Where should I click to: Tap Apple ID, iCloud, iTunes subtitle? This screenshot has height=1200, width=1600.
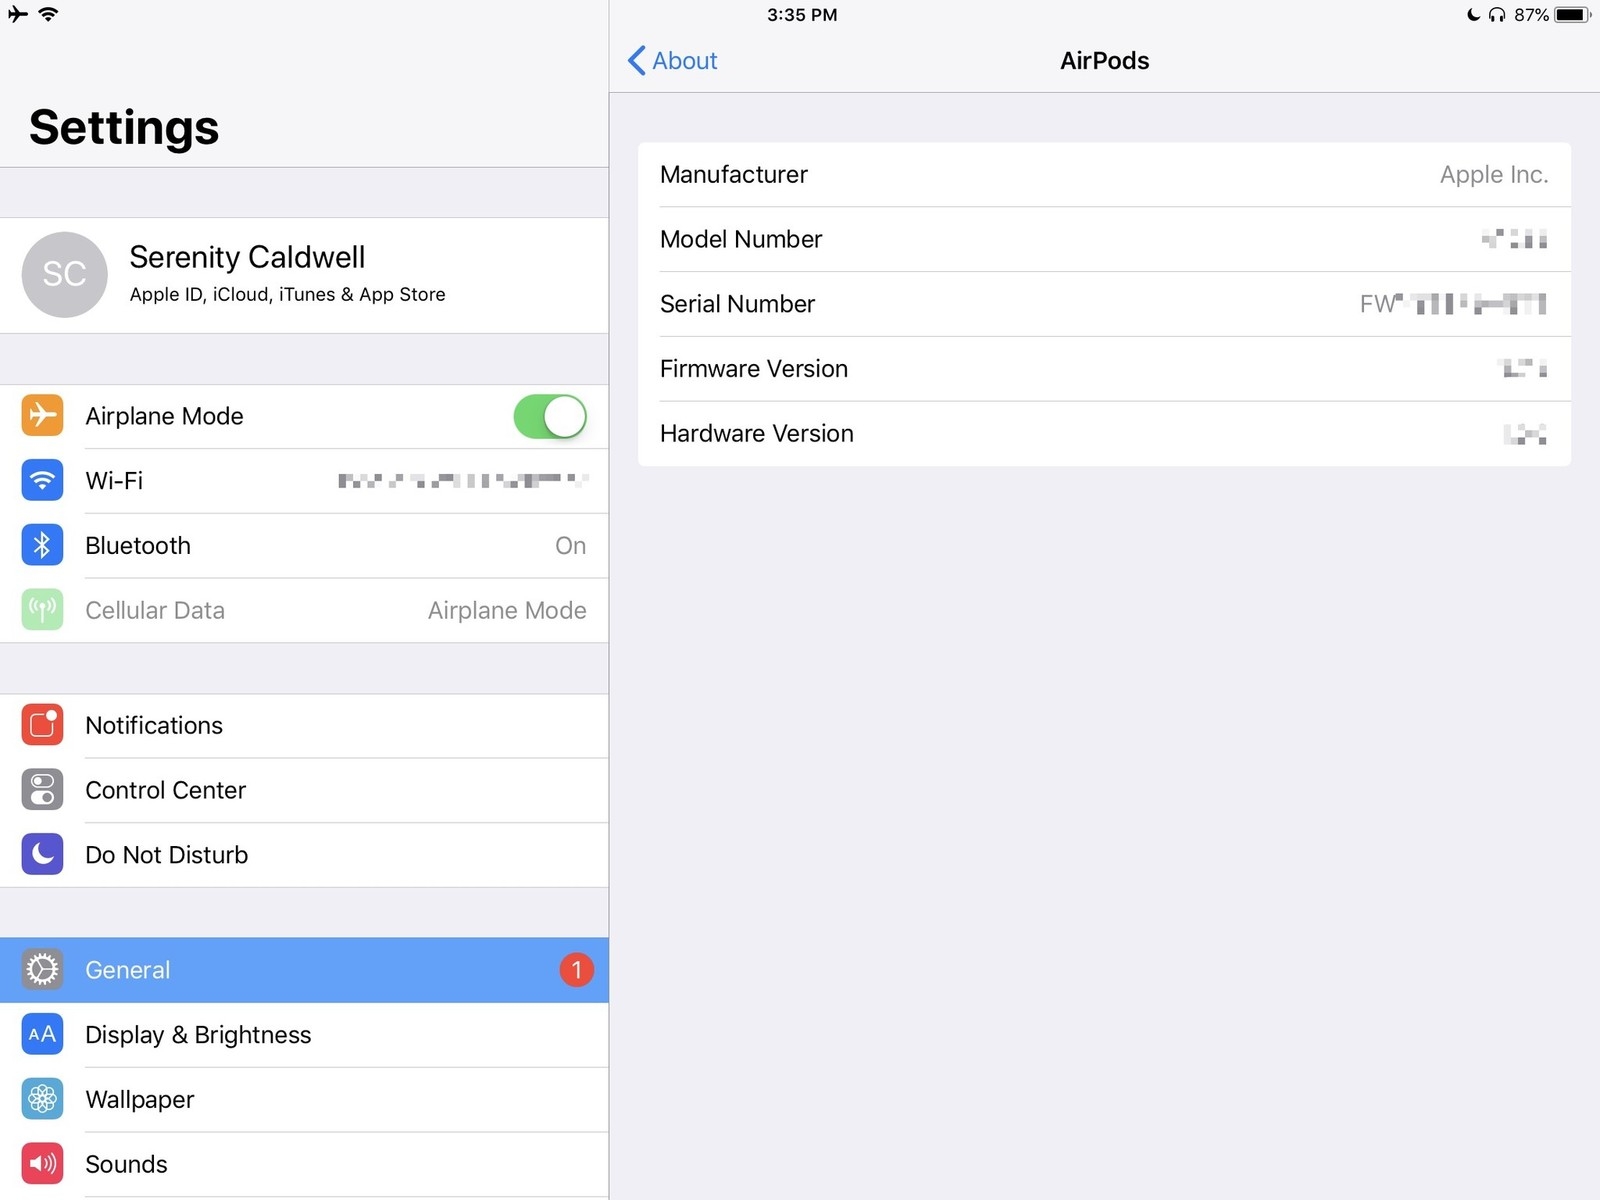pyautogui.click(x=287, y=294)
